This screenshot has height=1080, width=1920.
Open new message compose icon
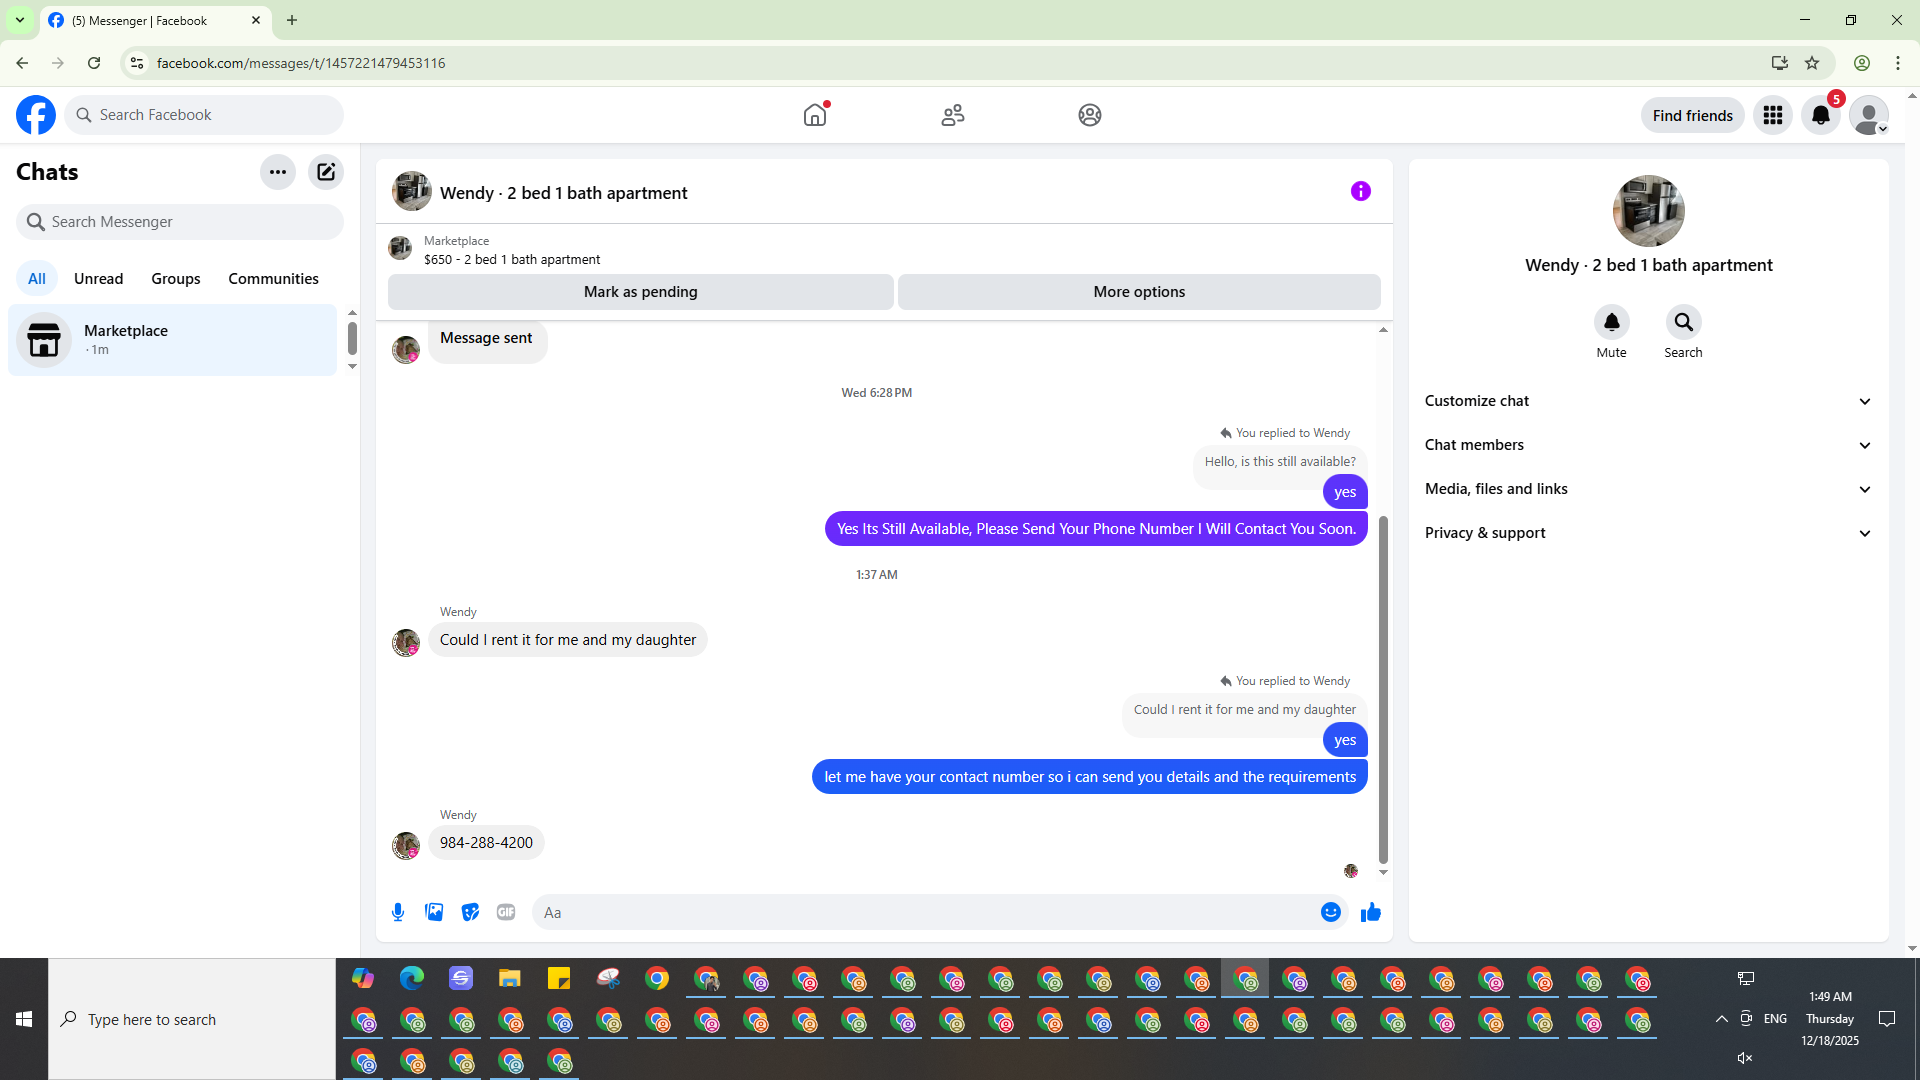(x=326, y=172)
